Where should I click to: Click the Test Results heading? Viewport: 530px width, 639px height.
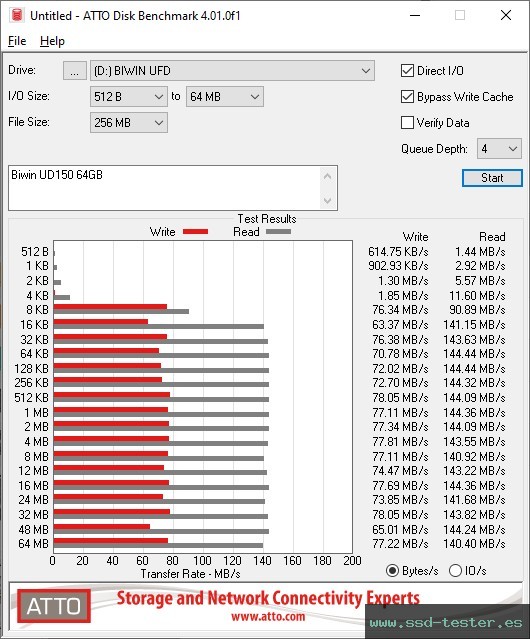(x=267, y=219)
